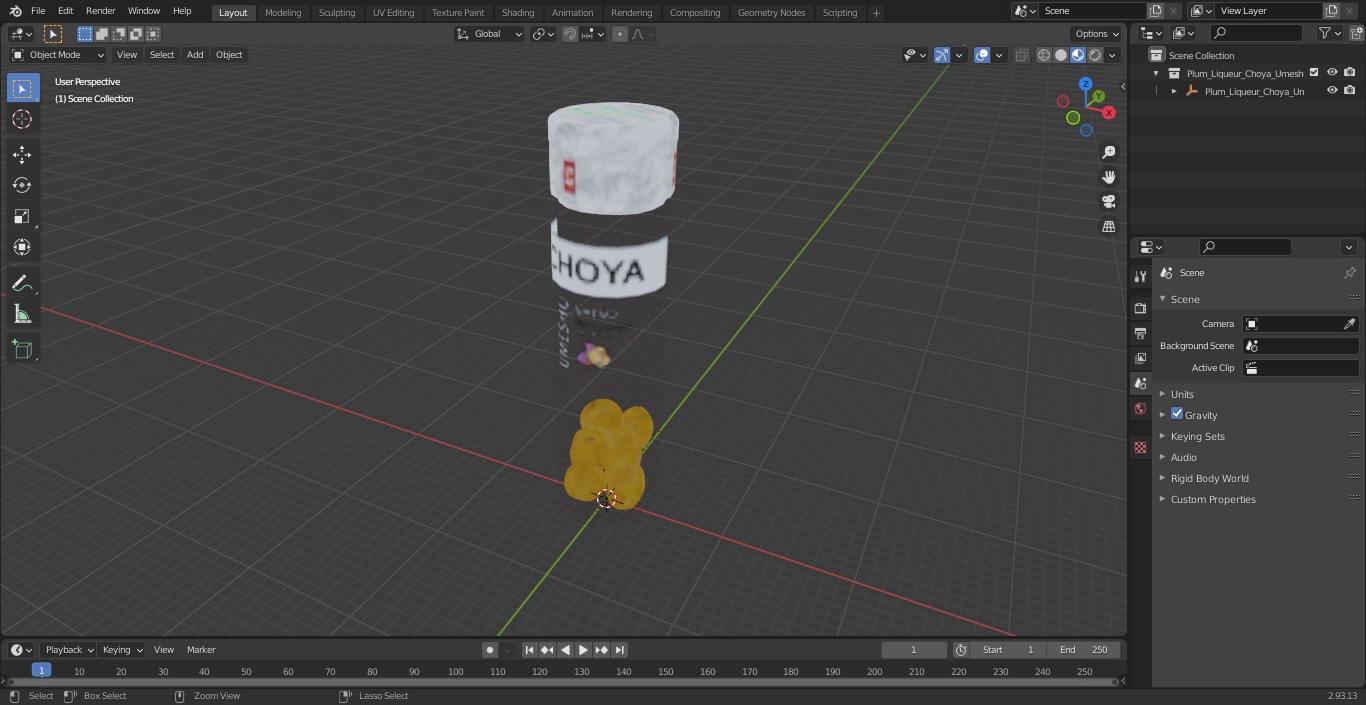Open the viewport Add menu
1366x705 pixels.
click(x=195, y=55)
